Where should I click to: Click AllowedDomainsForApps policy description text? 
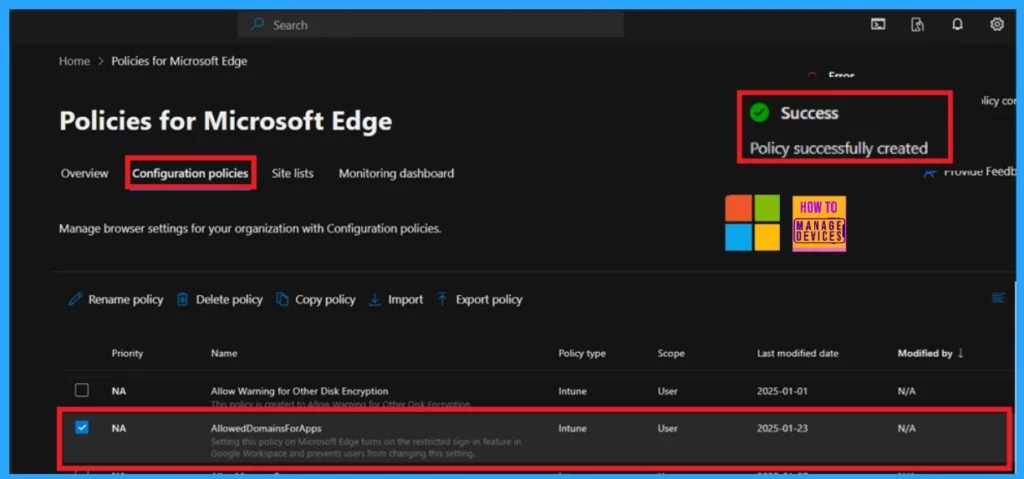(x=366, y=447)
